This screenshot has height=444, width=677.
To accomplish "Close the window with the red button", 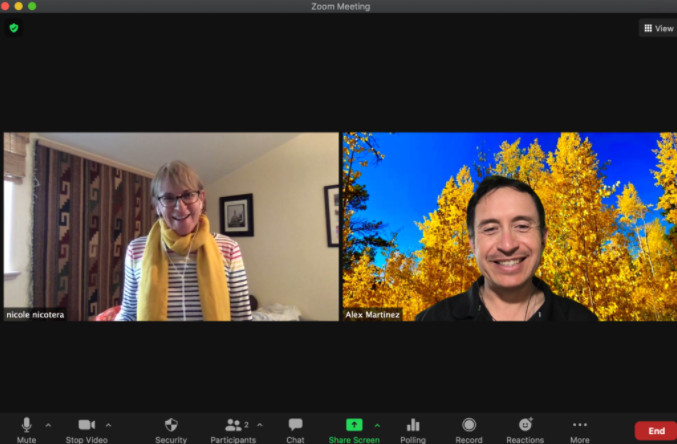I will (5, 6).
